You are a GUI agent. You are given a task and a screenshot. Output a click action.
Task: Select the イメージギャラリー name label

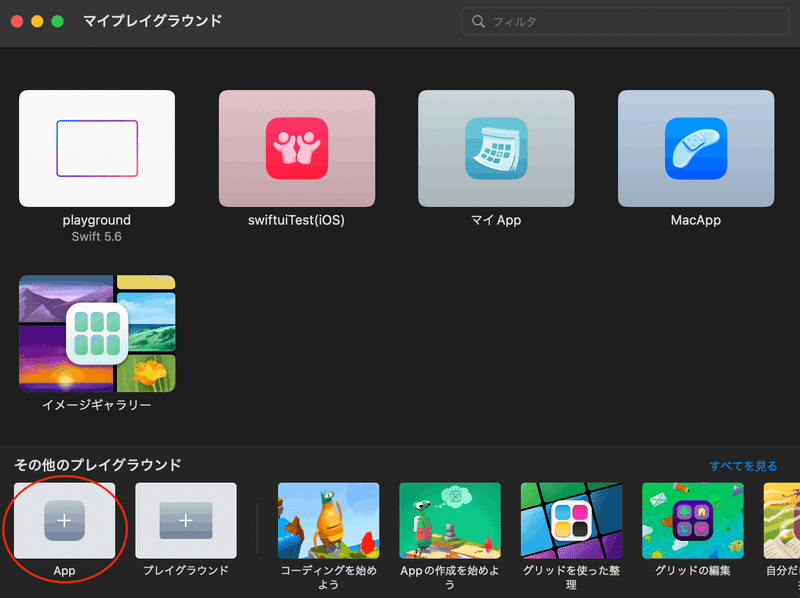point(97,405)
